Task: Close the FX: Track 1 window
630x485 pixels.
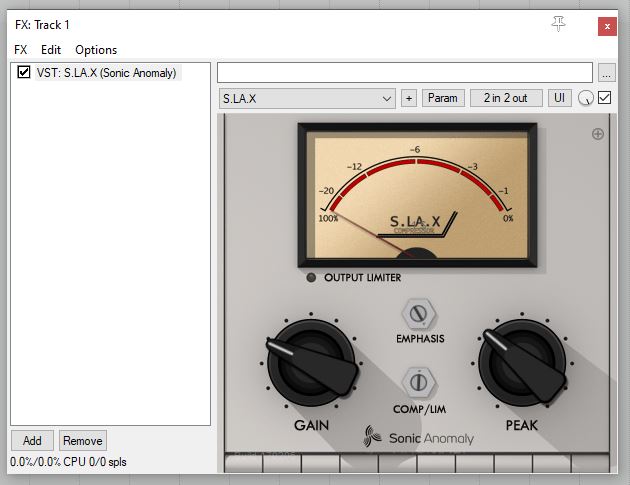Action: click(x=607, y=27)
